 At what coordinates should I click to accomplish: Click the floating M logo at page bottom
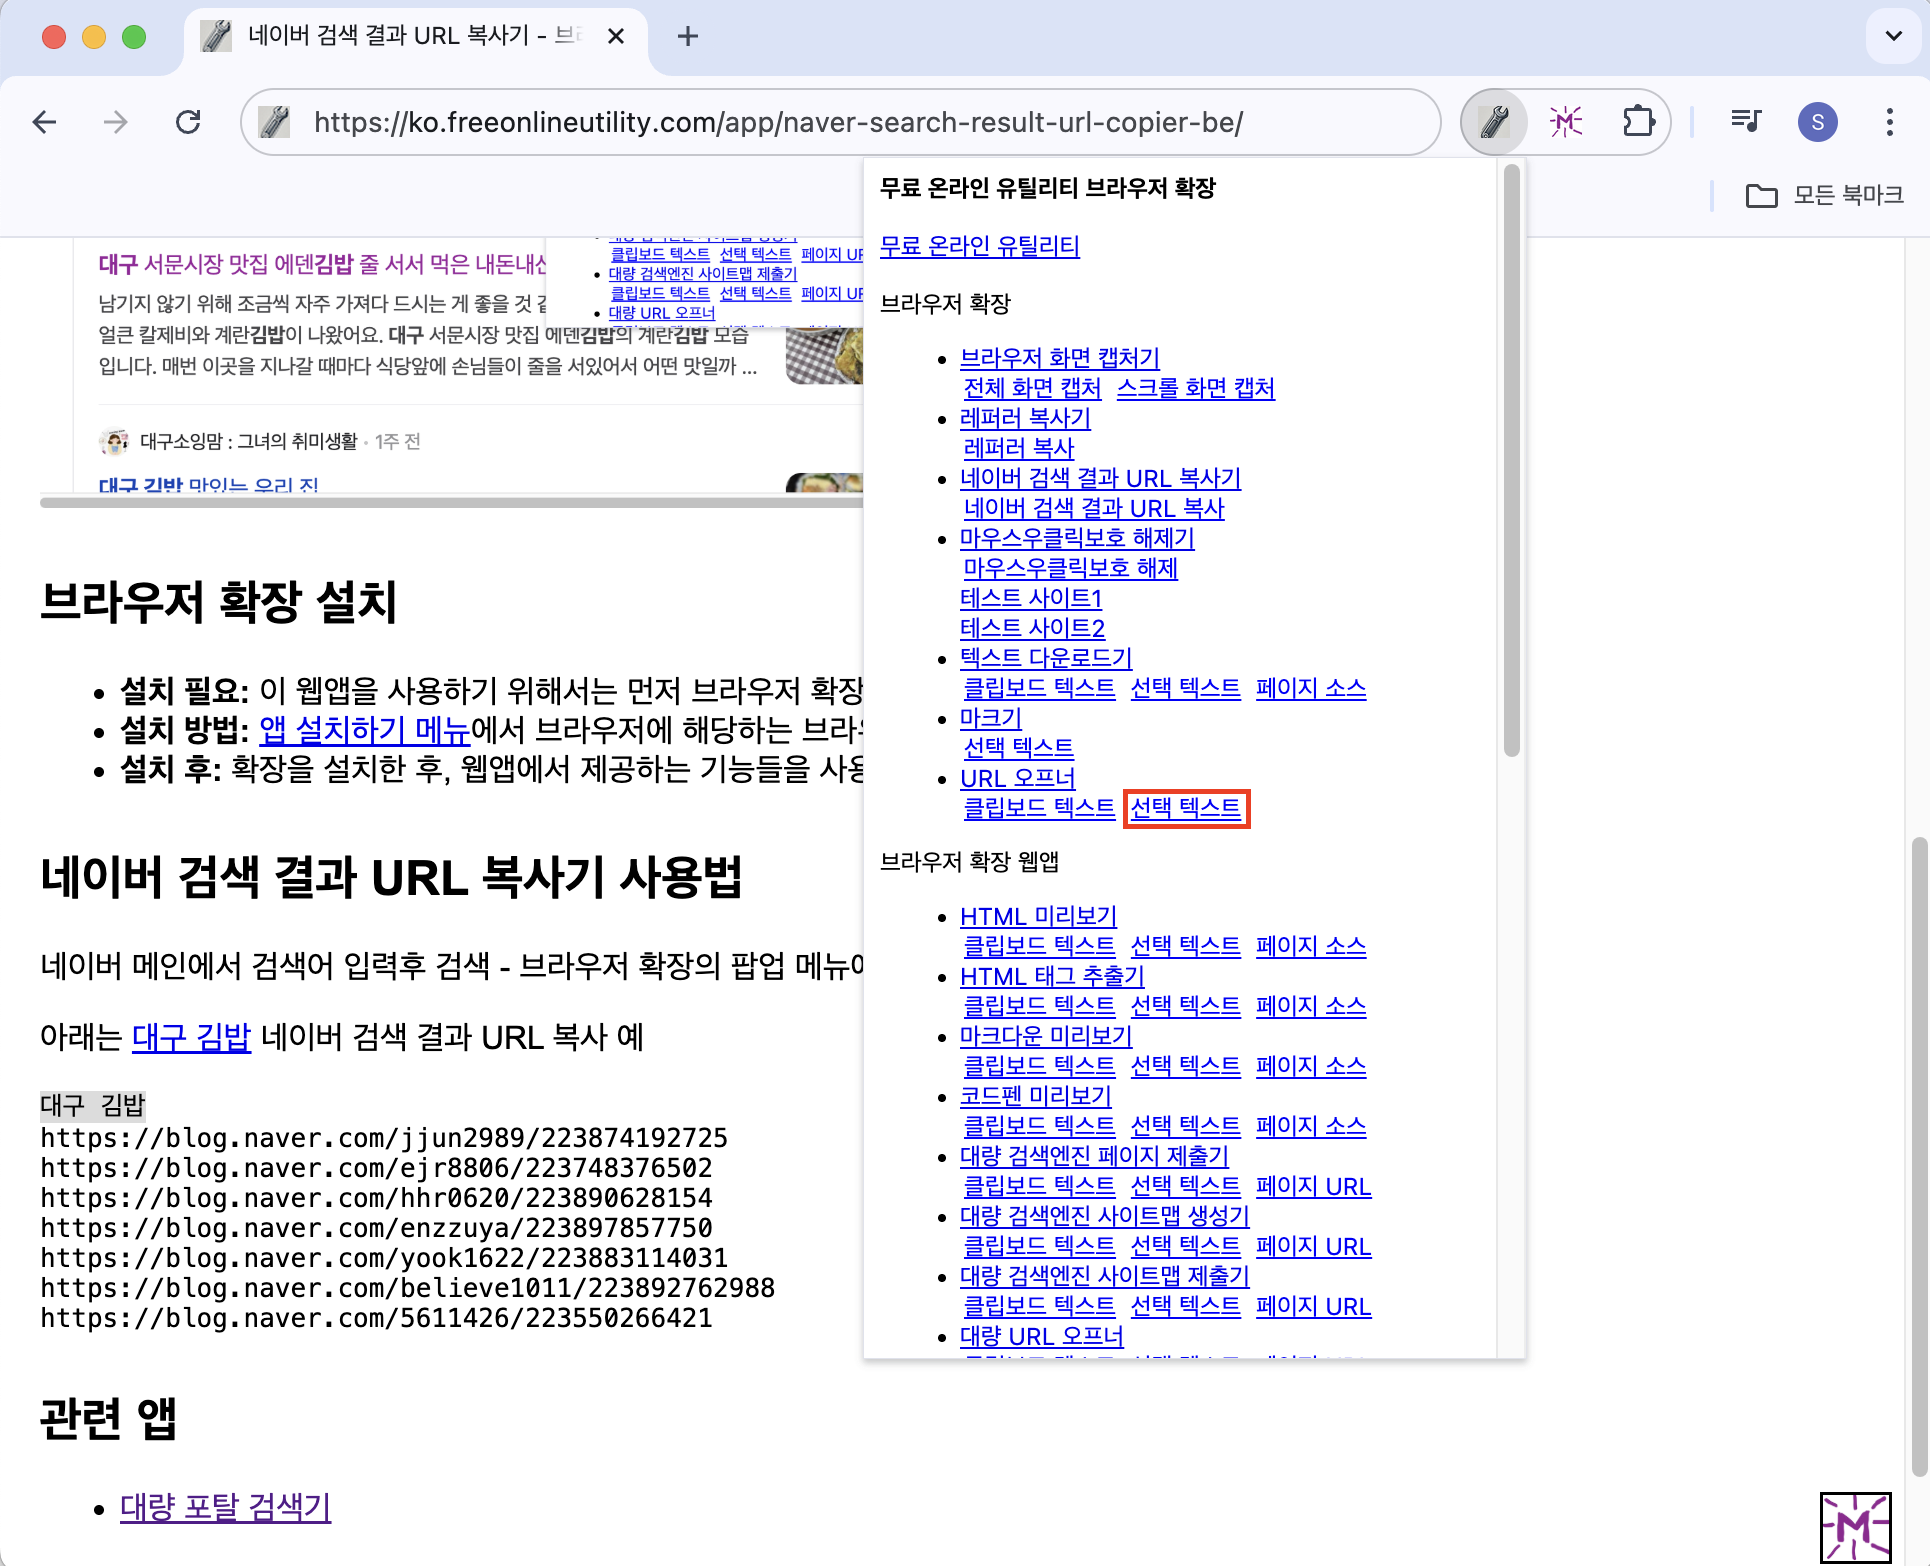point(1855,1527)
